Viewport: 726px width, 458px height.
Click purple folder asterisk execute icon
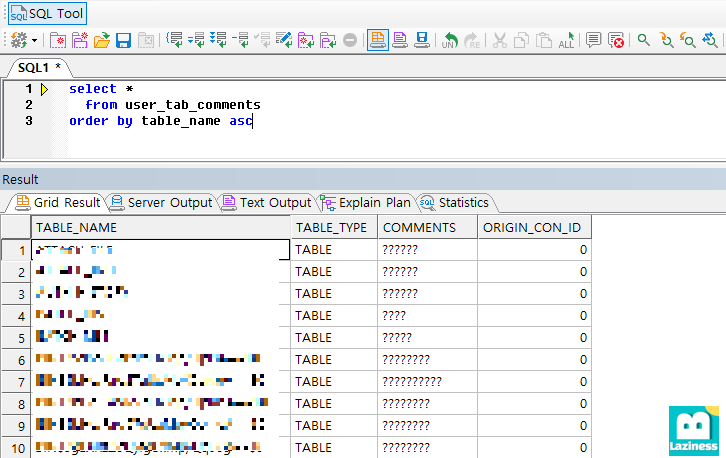point(306,40)
